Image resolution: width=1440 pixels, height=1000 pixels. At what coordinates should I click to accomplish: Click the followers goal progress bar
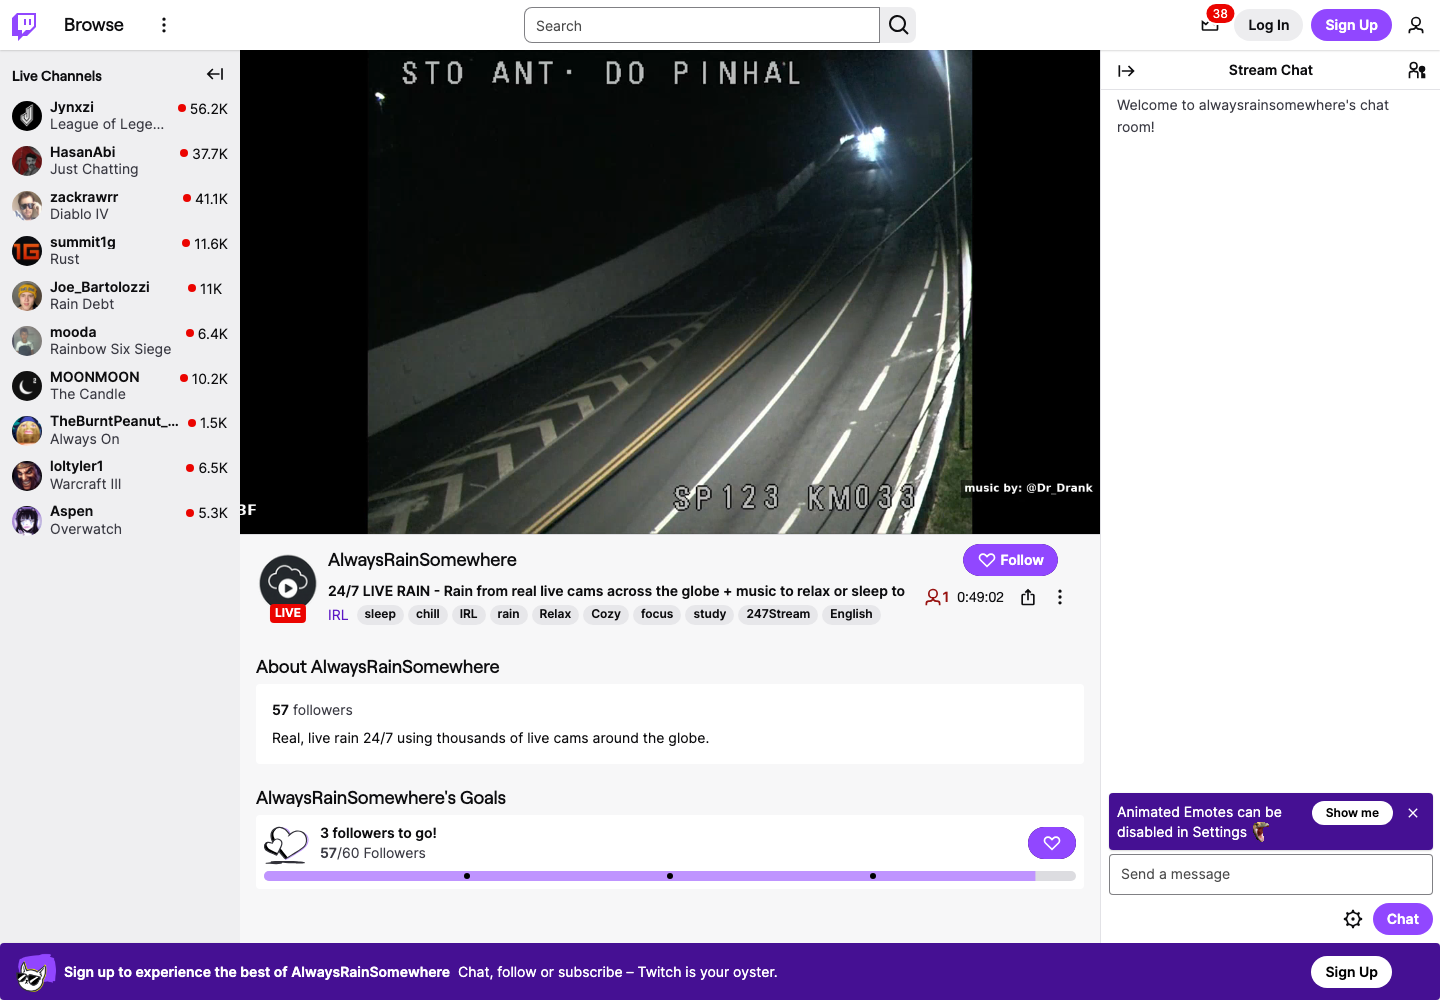tap(670, 876)
